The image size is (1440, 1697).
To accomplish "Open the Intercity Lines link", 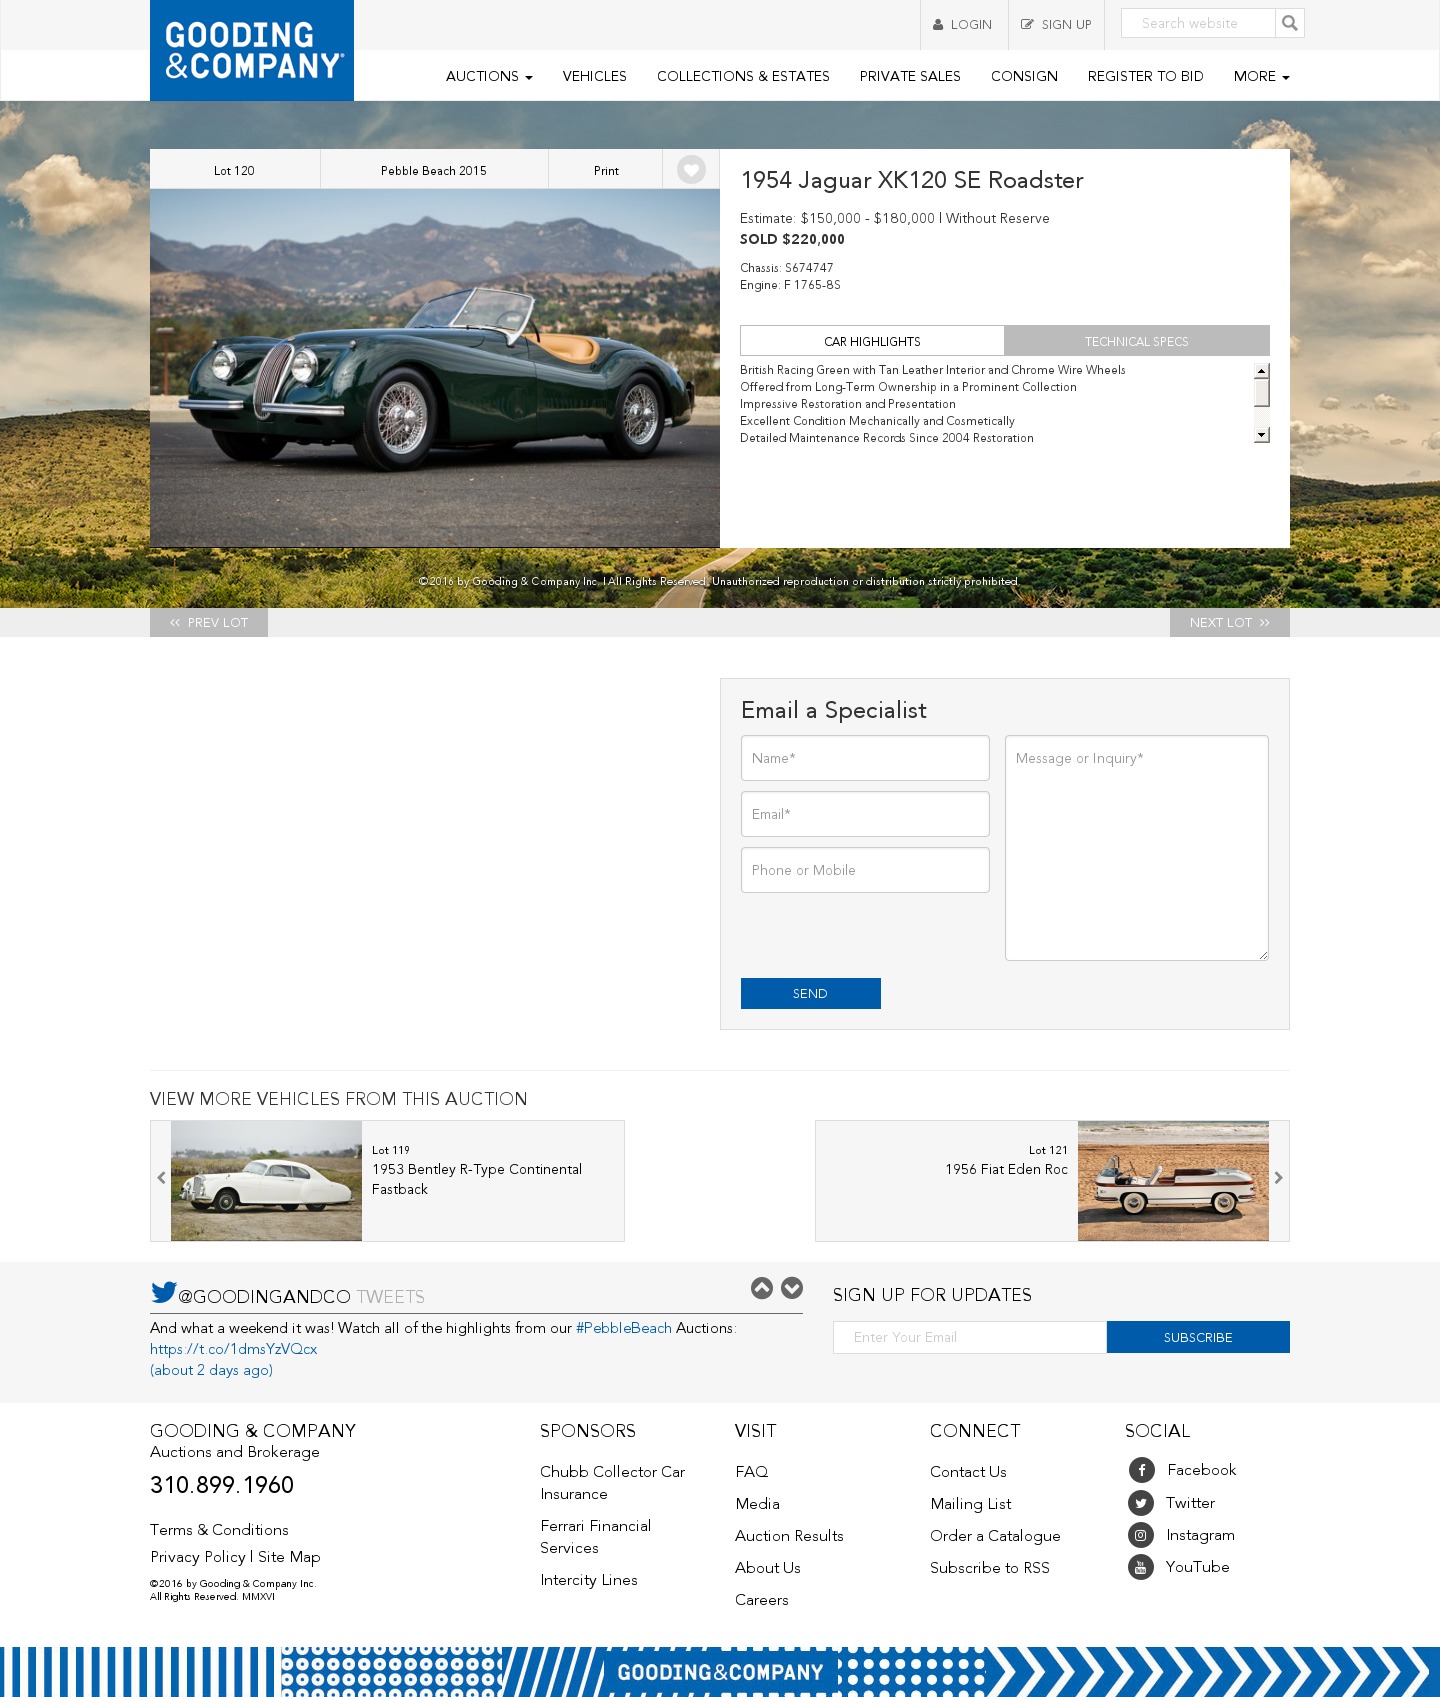I will pos(589,1580).
